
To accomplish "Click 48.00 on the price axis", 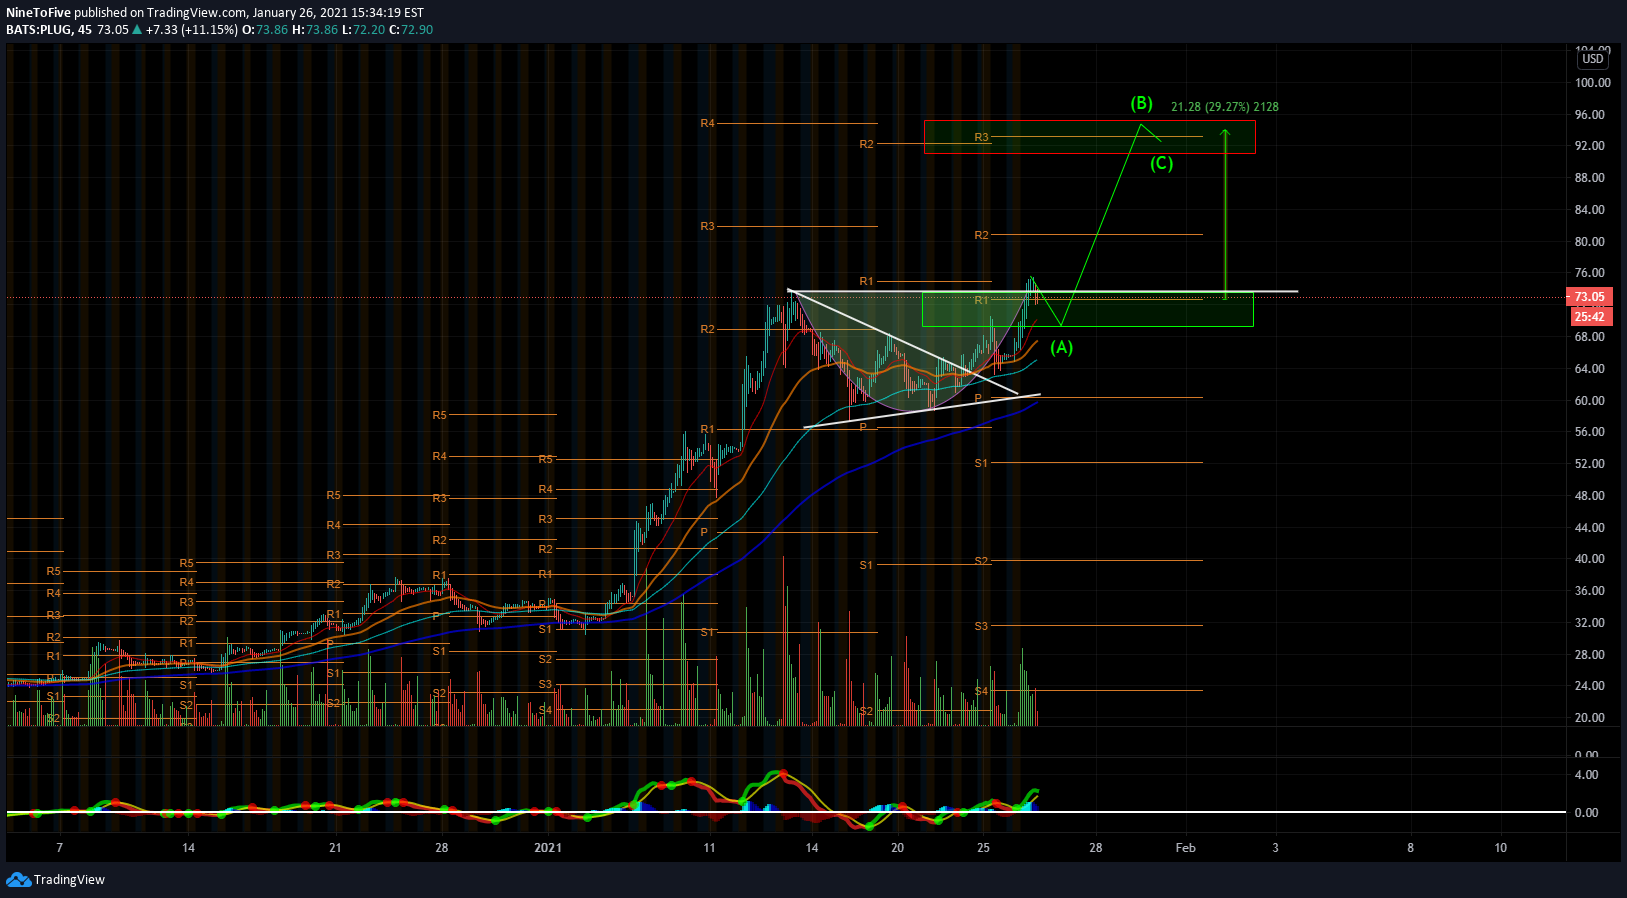I will (x=1590, y=496).
